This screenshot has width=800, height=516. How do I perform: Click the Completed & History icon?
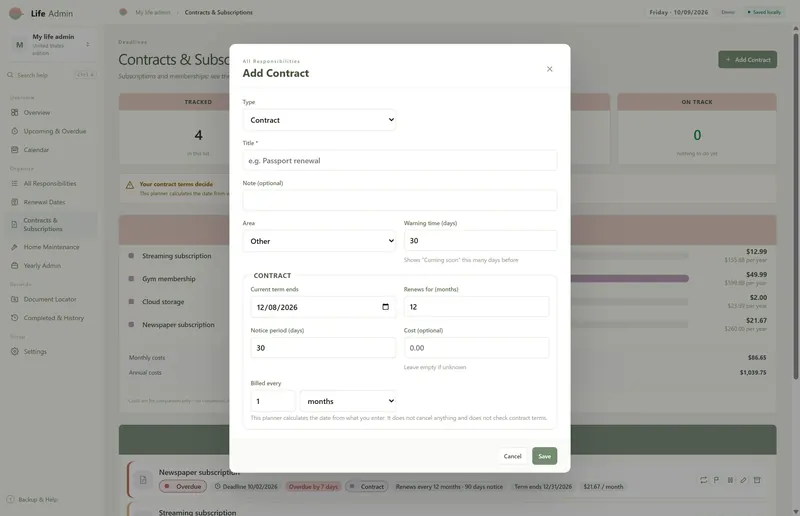coord(14,318)
